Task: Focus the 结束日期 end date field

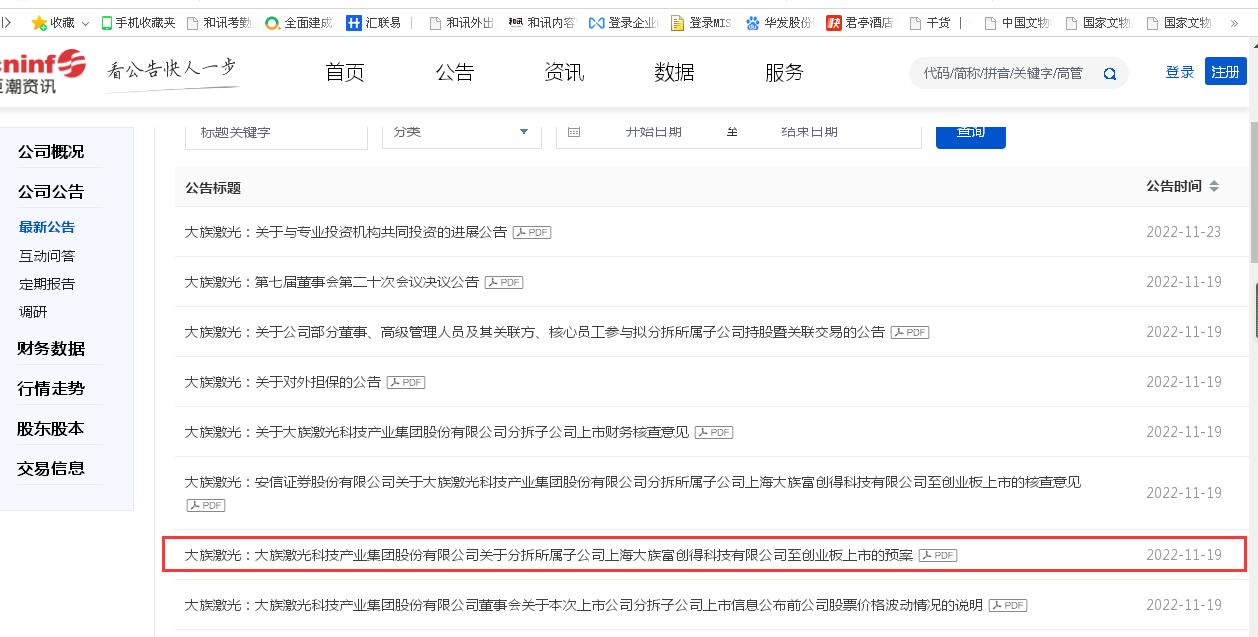Action: 809,132
